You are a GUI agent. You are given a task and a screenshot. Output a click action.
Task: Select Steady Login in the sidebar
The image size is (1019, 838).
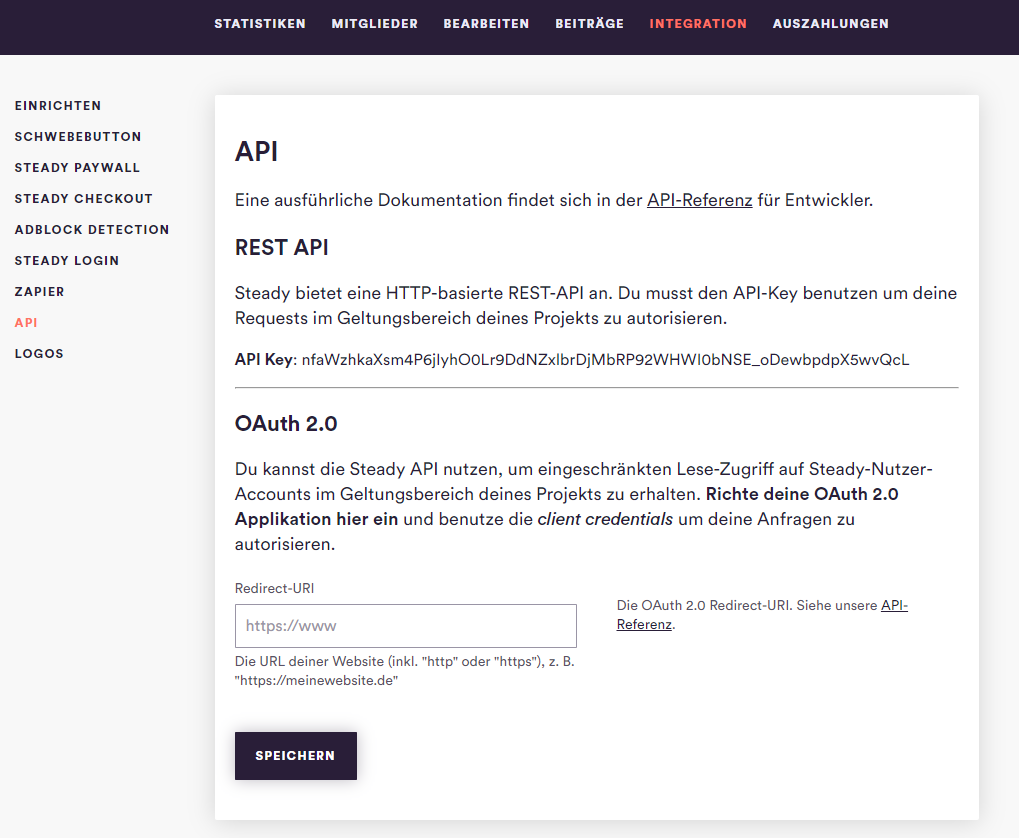[x=67, y=261]
